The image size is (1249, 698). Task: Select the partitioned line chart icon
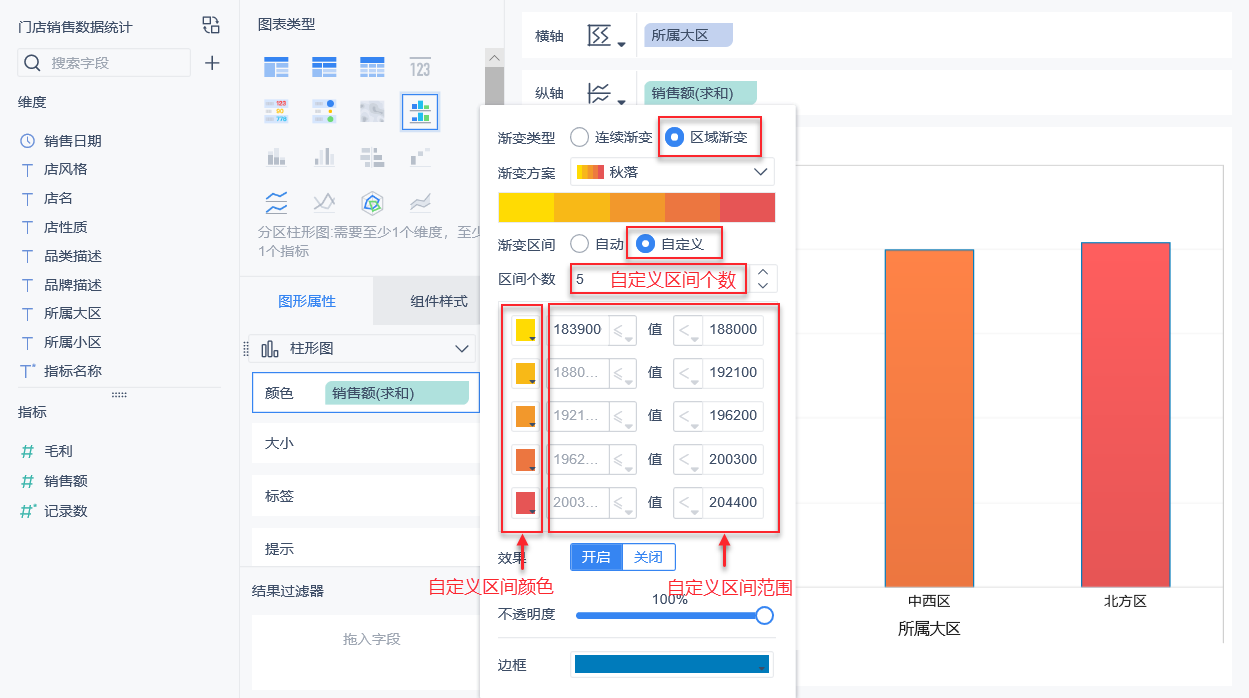[x=276, y=203]
